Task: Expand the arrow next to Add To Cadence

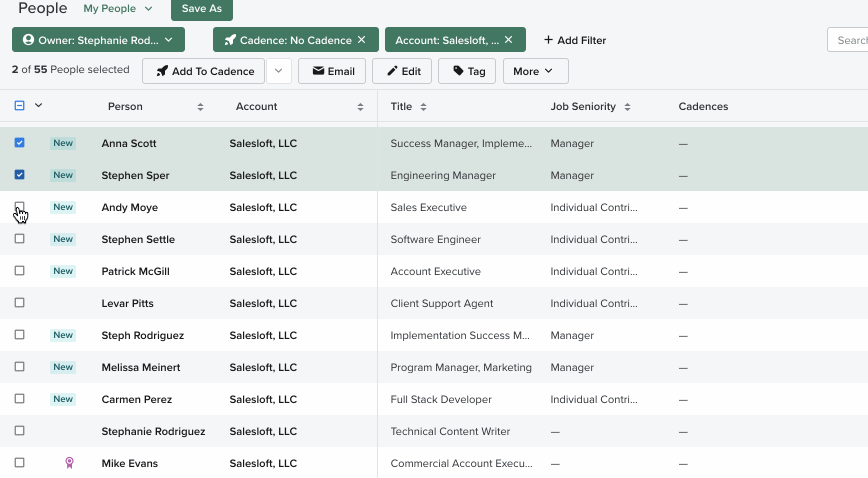Action: point(278,71)
